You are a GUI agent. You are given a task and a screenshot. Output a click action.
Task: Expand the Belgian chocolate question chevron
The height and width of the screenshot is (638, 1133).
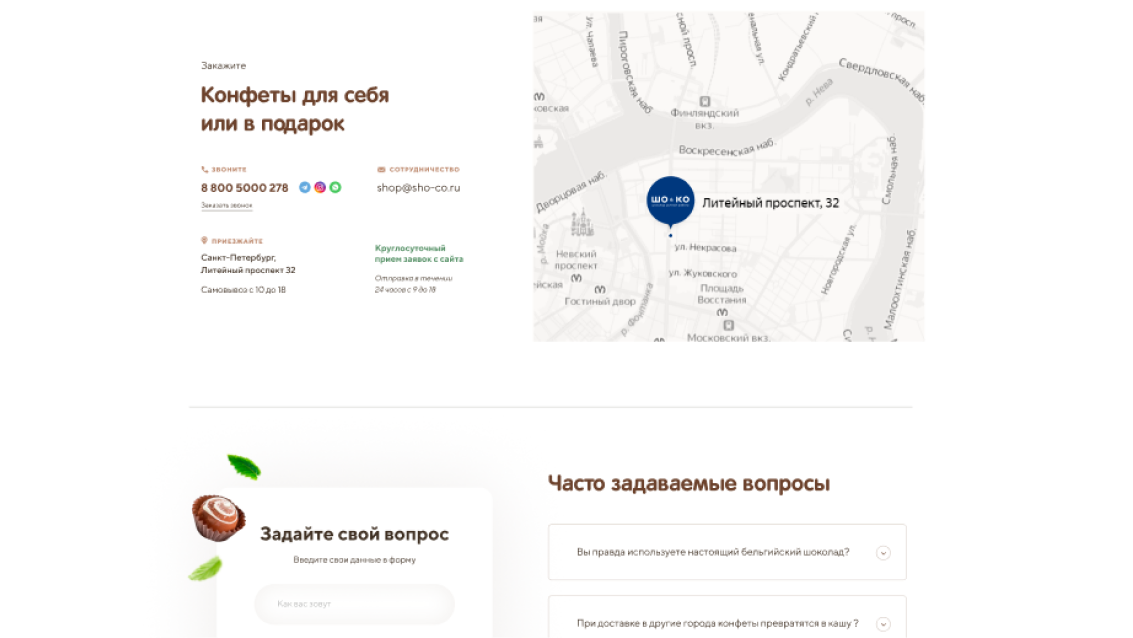click(883, 553)
